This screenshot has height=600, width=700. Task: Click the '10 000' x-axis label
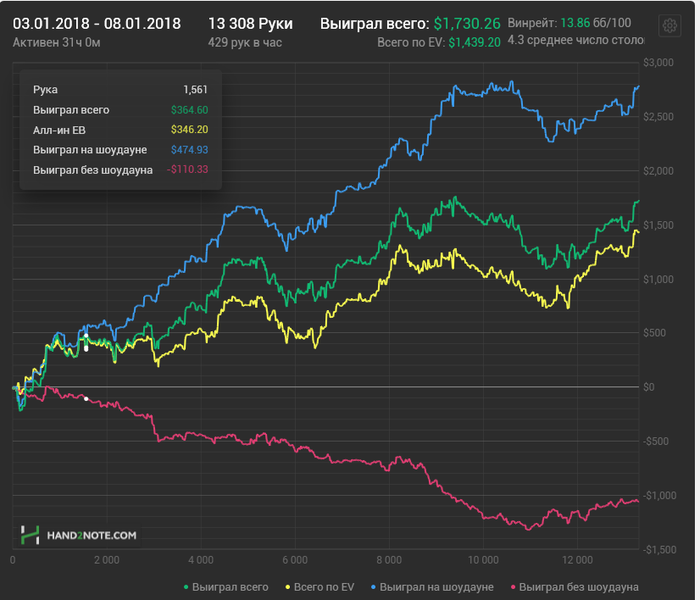[483, 560]
